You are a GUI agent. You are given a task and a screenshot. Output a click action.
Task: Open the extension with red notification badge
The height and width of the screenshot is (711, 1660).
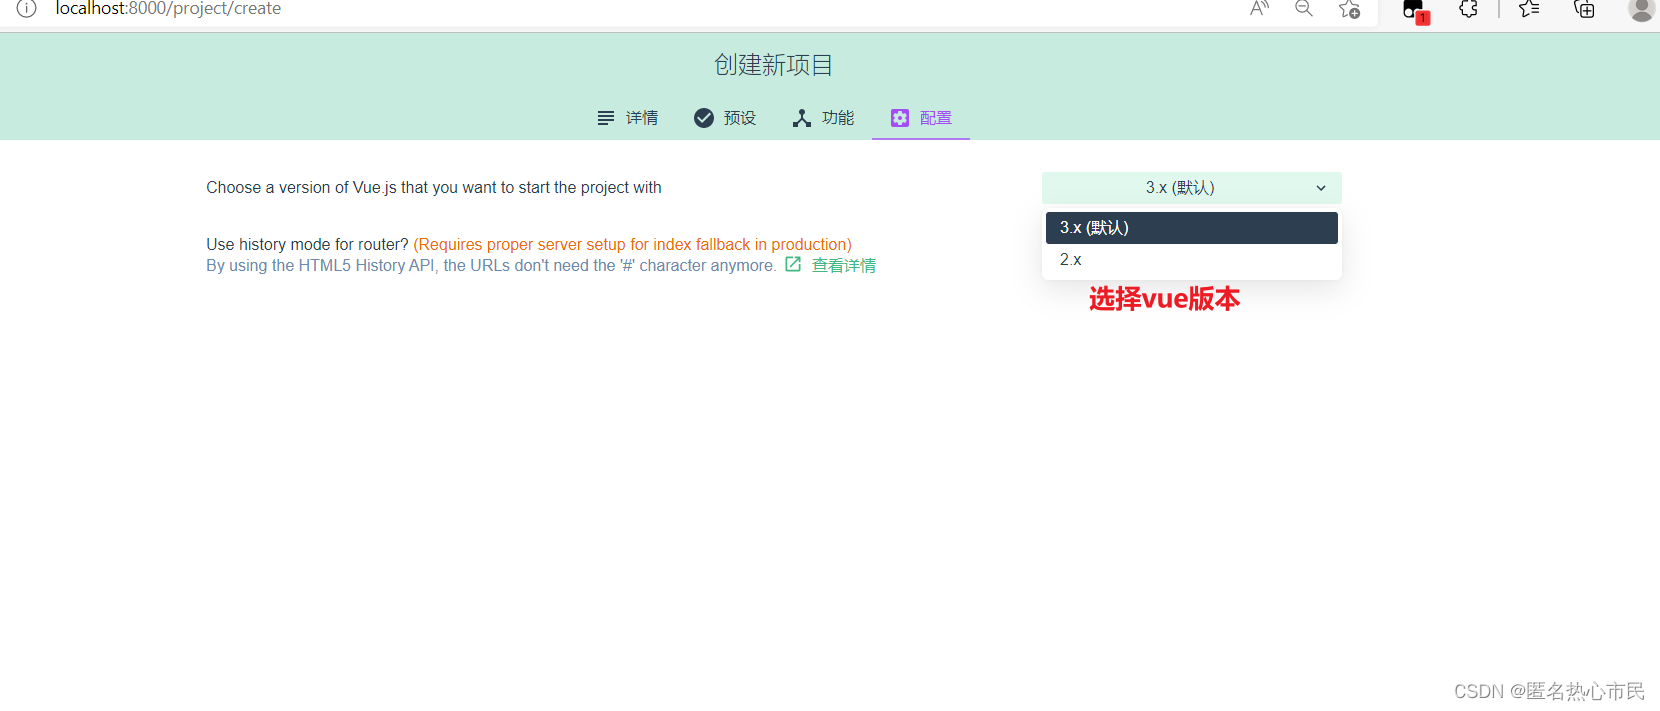pyautogui.click(x=1414, y=10)
